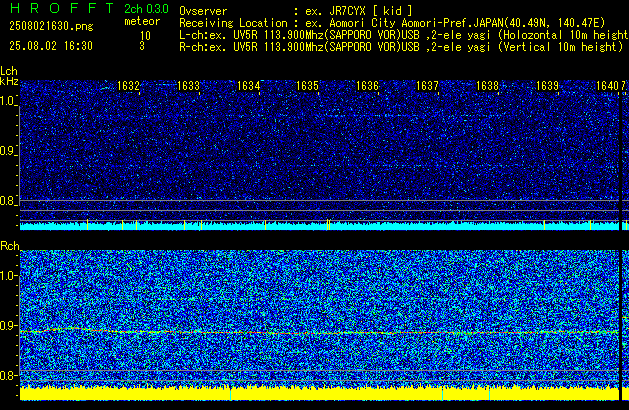The image size is (629, 410).
Task: Select the 1640 time marker
Action: pos(607,86)
